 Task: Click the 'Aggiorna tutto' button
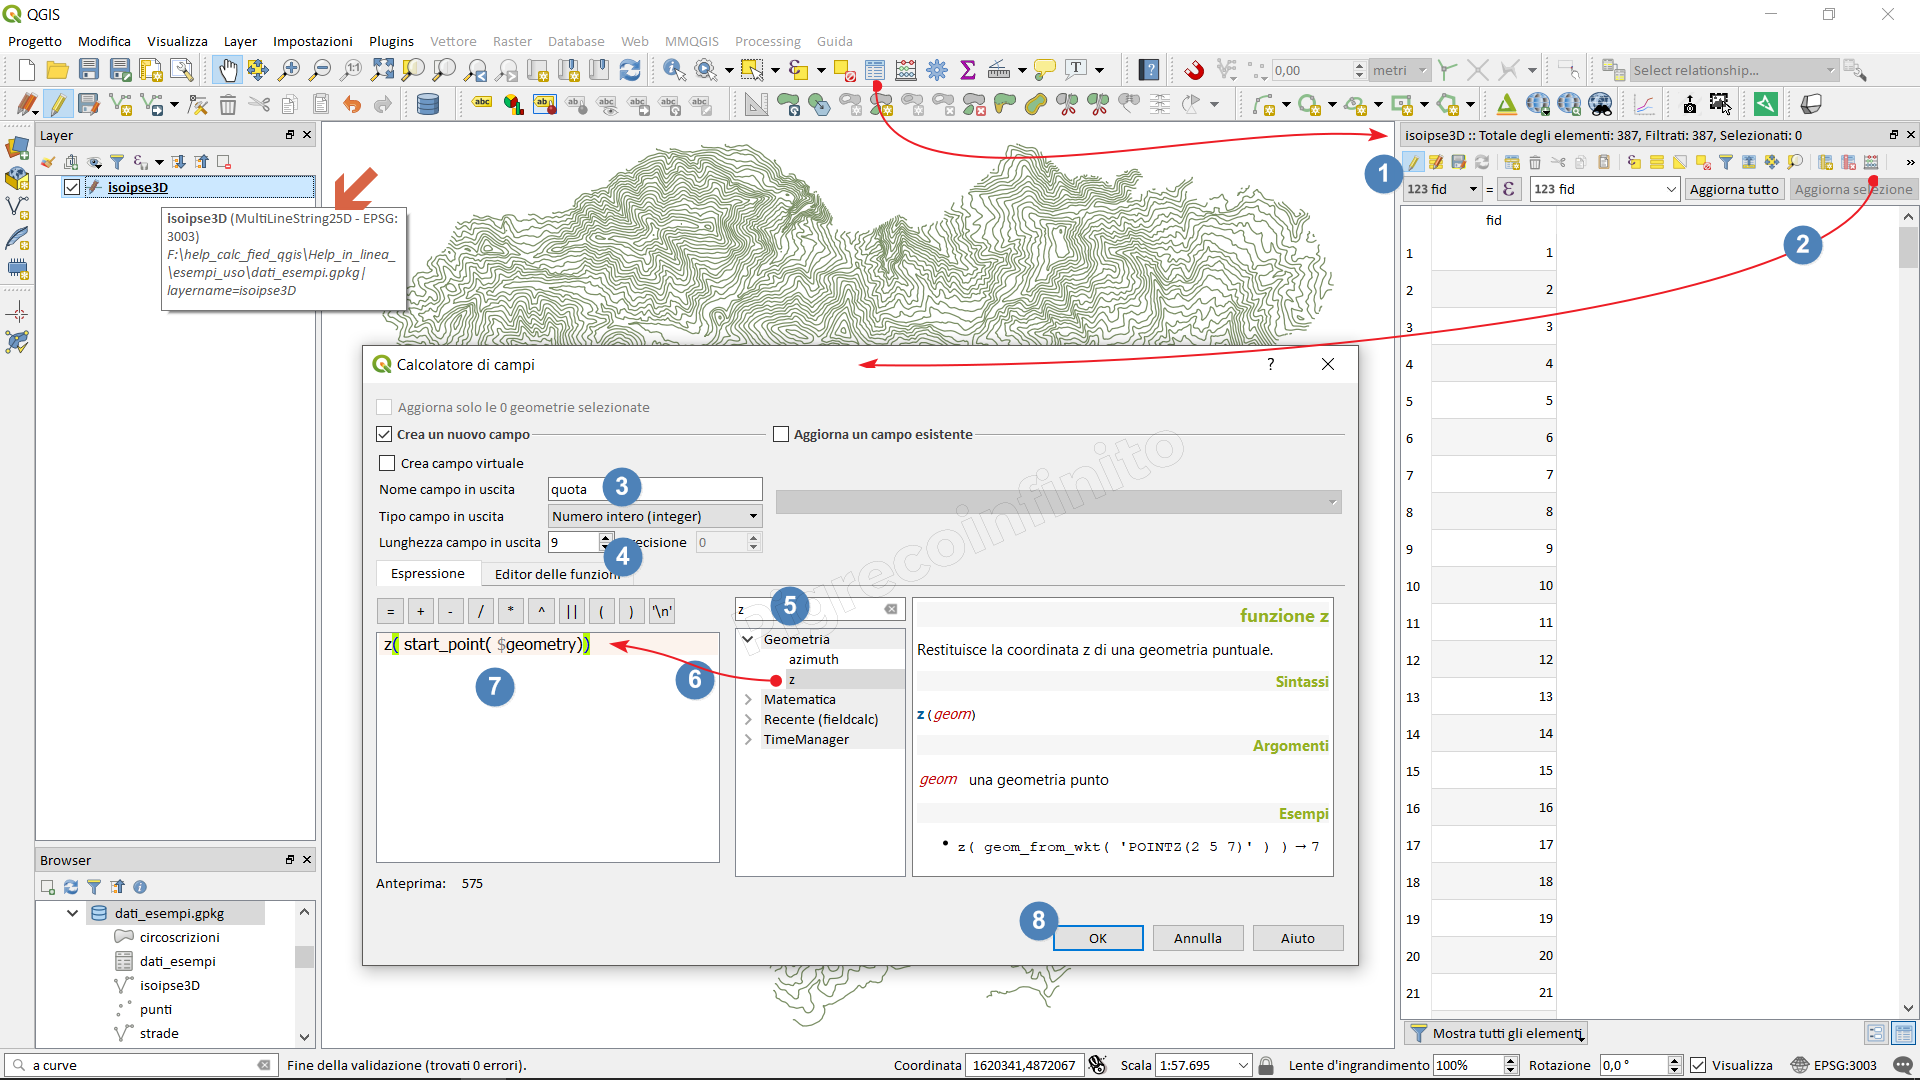(1734, 189)
